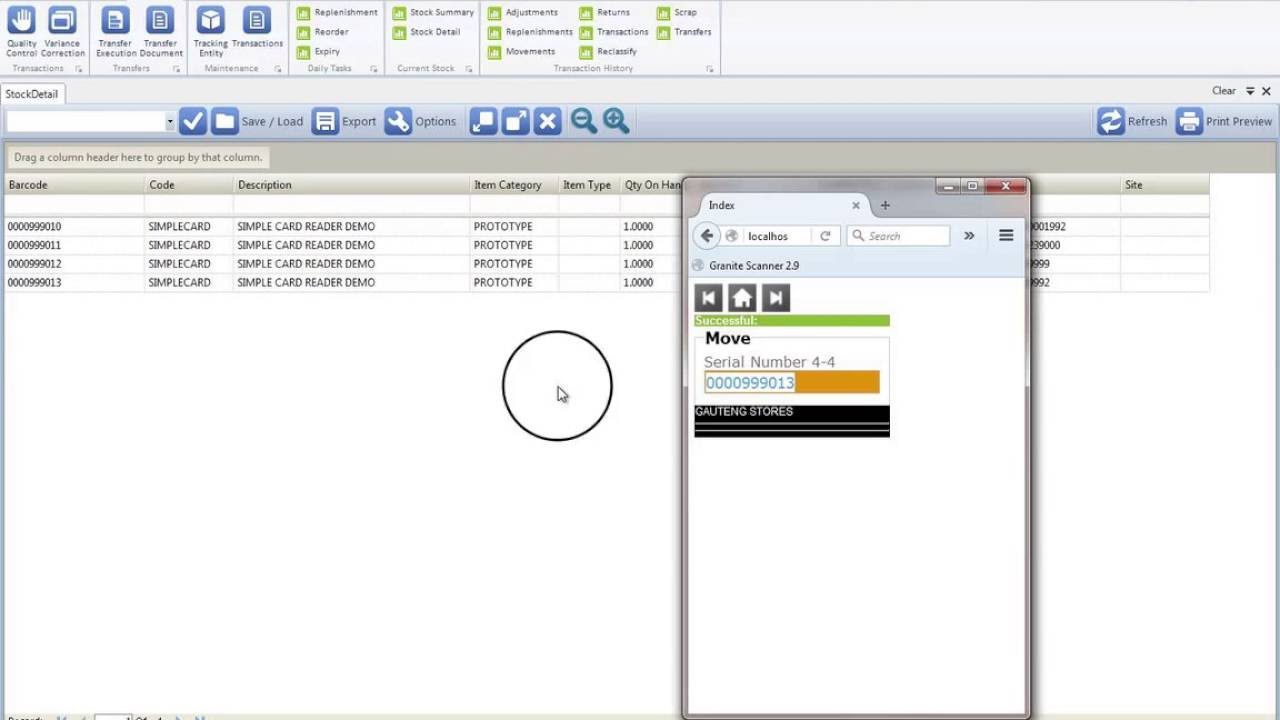1280x720 pixels.
Task: Sort by Item Category column
Action: pos(514,185)
